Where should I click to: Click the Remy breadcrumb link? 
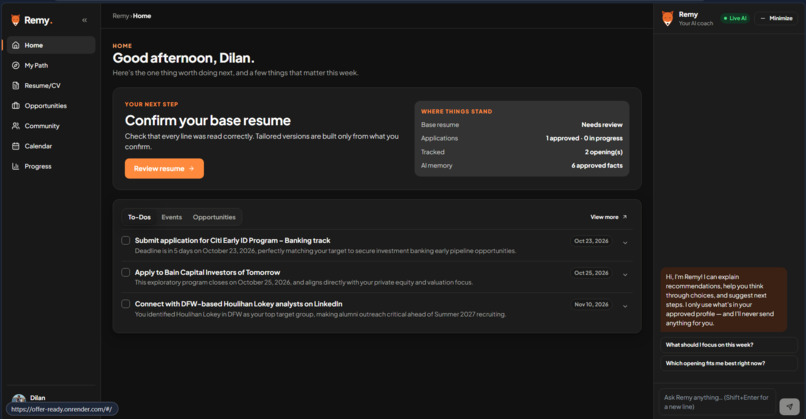(120, 16)
